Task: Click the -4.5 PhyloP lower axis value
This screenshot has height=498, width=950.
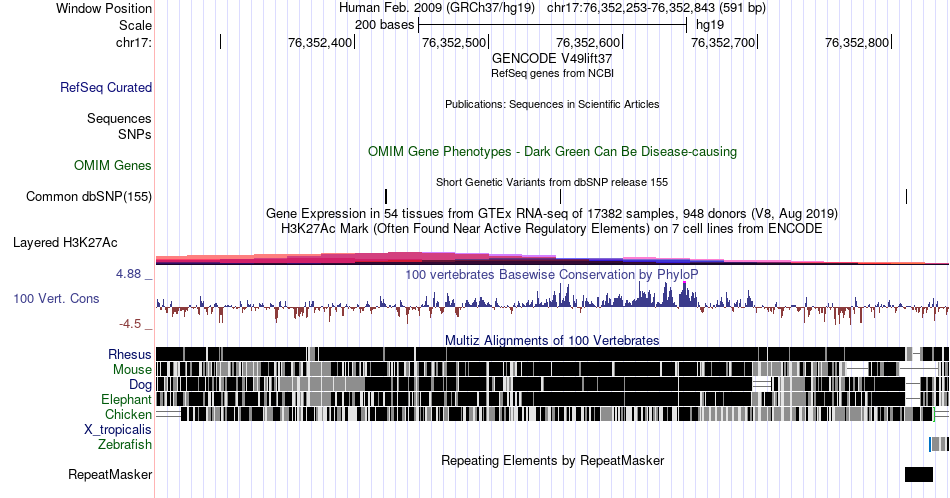Action: [130, 324]
